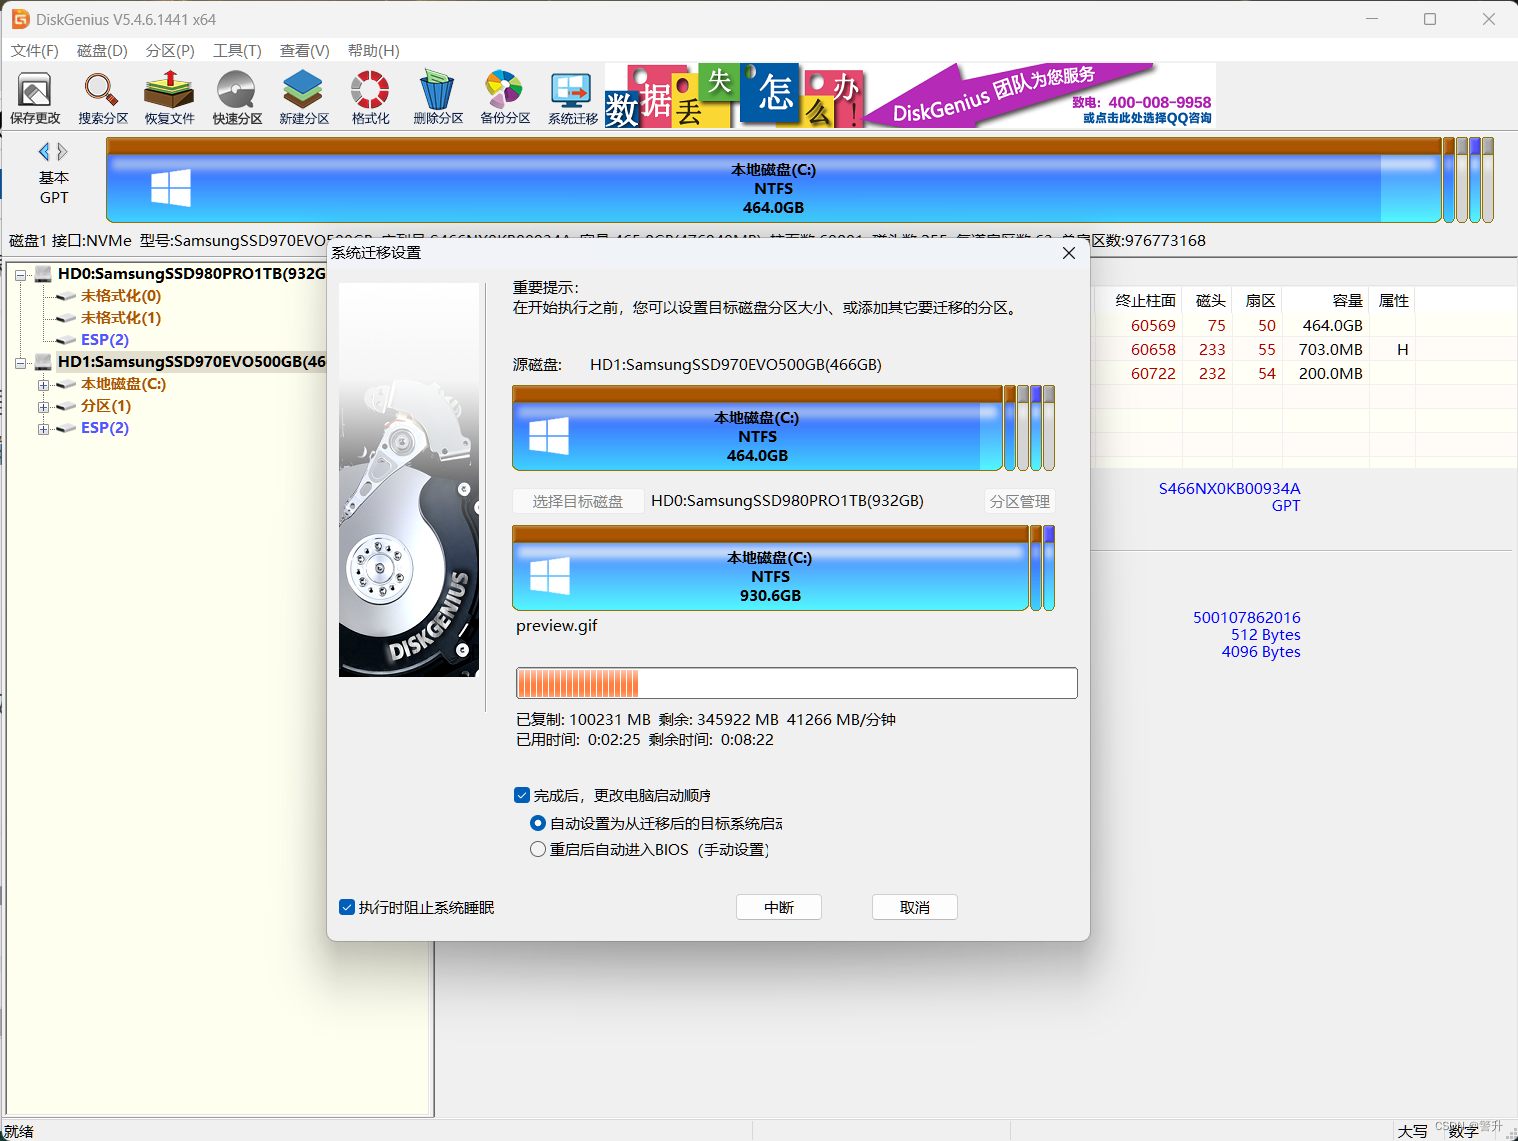Select HD1:SamsungSSD970EVO500GB disk in tree

click(x=192, y=362)
